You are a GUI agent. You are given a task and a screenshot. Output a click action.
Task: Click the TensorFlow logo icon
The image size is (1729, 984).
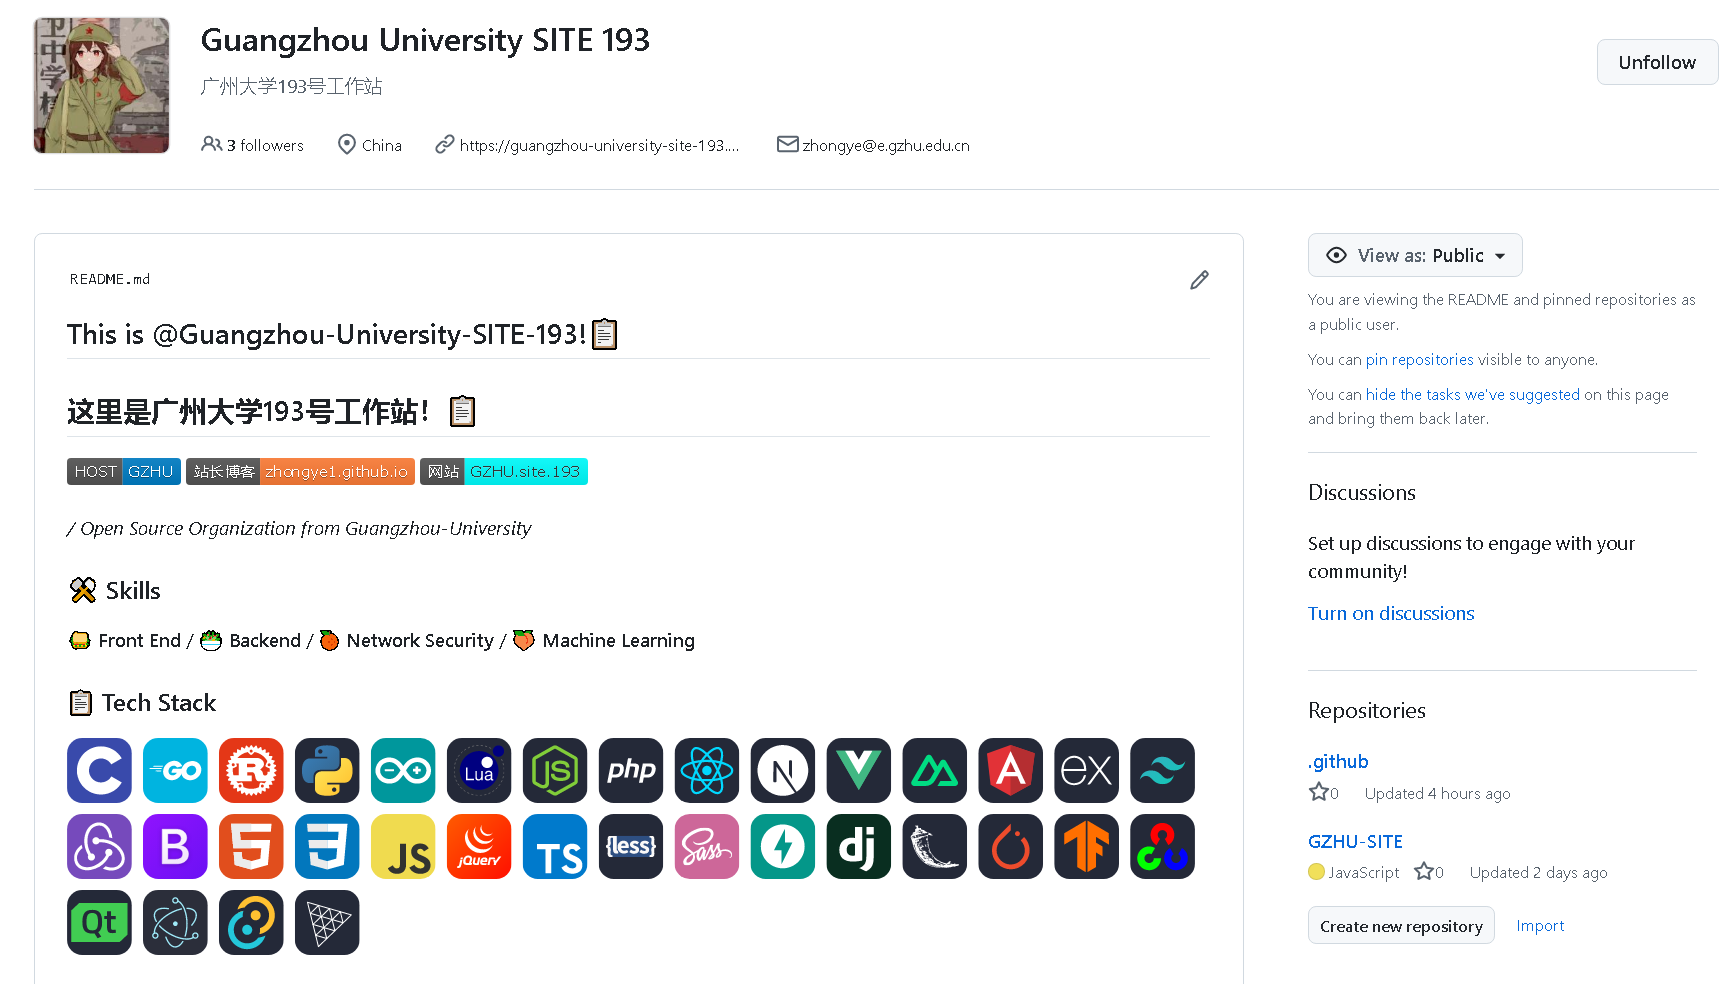(x=1086, y=847)
